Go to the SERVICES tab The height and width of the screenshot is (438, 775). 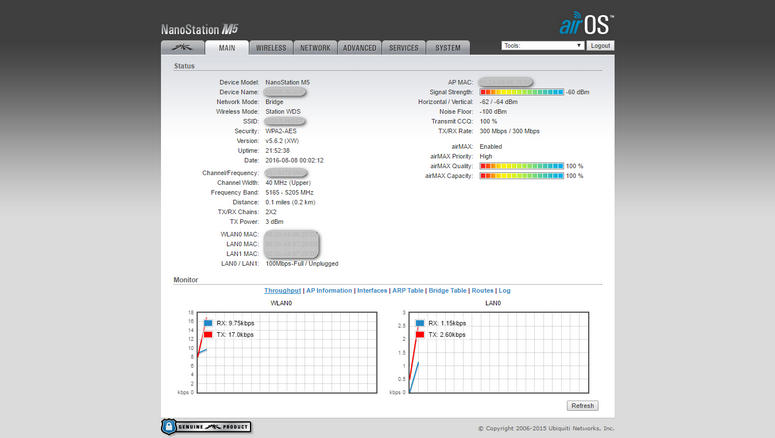click(x=404, y=48)
